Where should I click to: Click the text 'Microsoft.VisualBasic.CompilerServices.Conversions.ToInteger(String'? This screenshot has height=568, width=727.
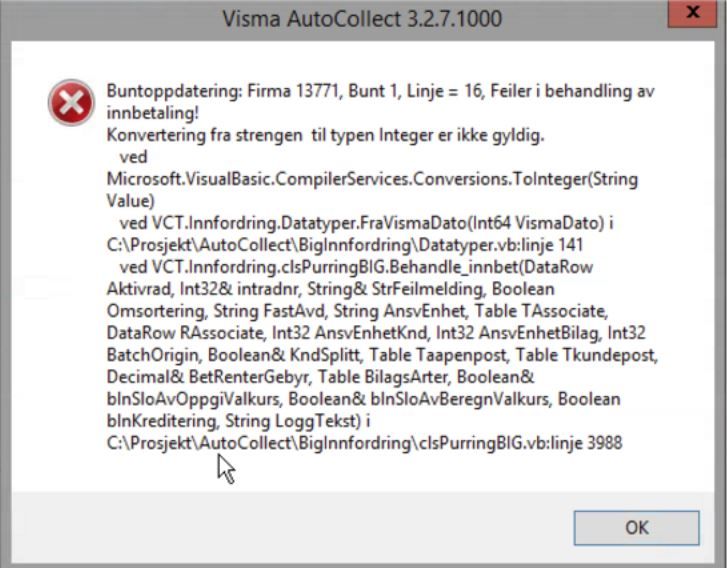coord(372,179)
